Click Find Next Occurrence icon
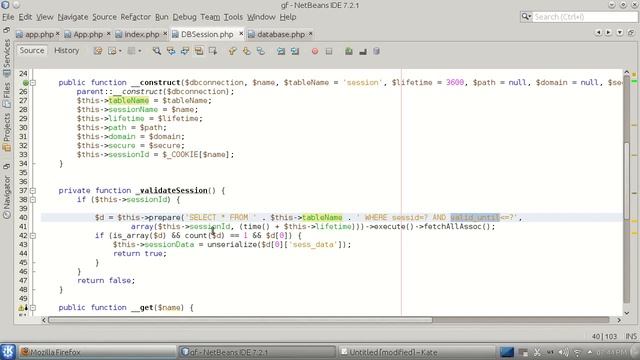Viewport: 640px width, 360px height. 185,51
